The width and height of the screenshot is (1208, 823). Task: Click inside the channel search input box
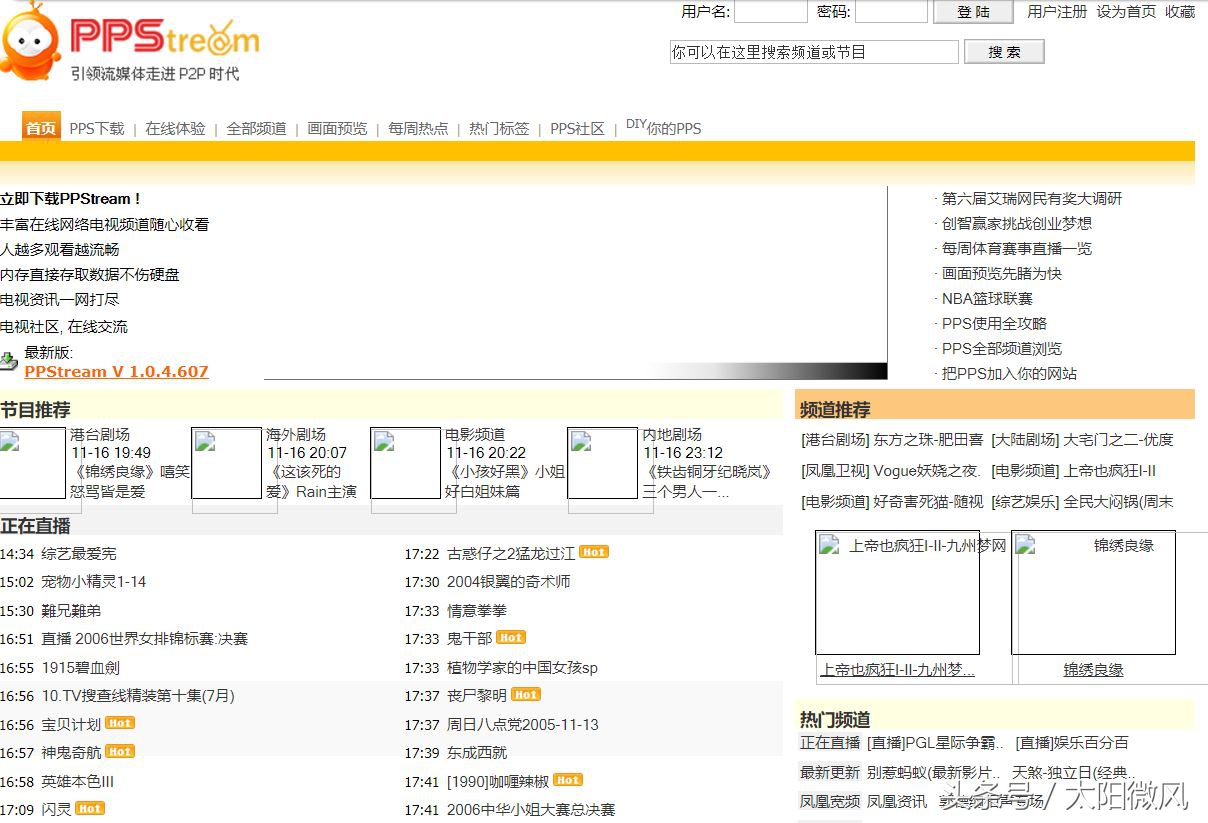[813, 51]
